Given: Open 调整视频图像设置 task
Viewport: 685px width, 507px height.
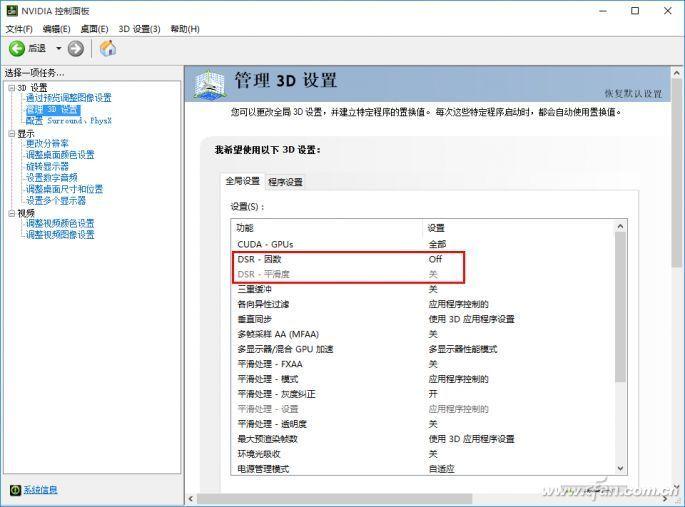Looking at the screenshot, I should [x=60, y=235].
